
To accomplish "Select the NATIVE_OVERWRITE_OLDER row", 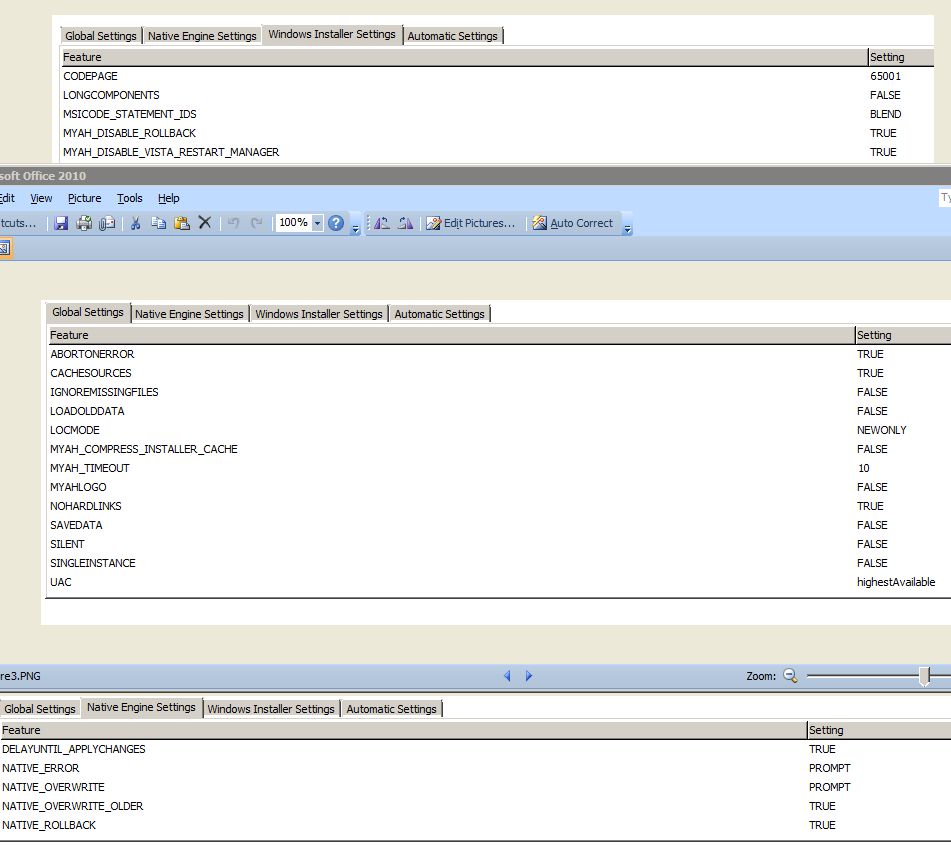I will [476, 806].
